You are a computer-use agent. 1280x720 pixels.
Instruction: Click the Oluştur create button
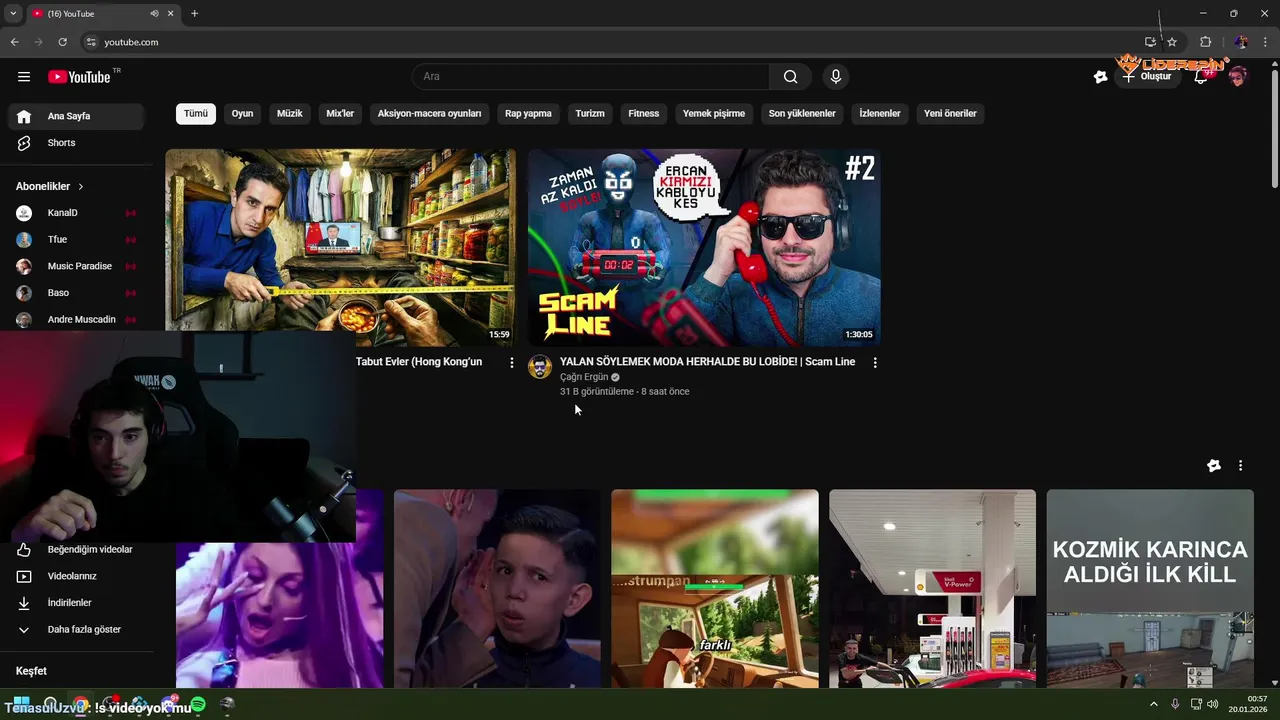click(1147, 77)
